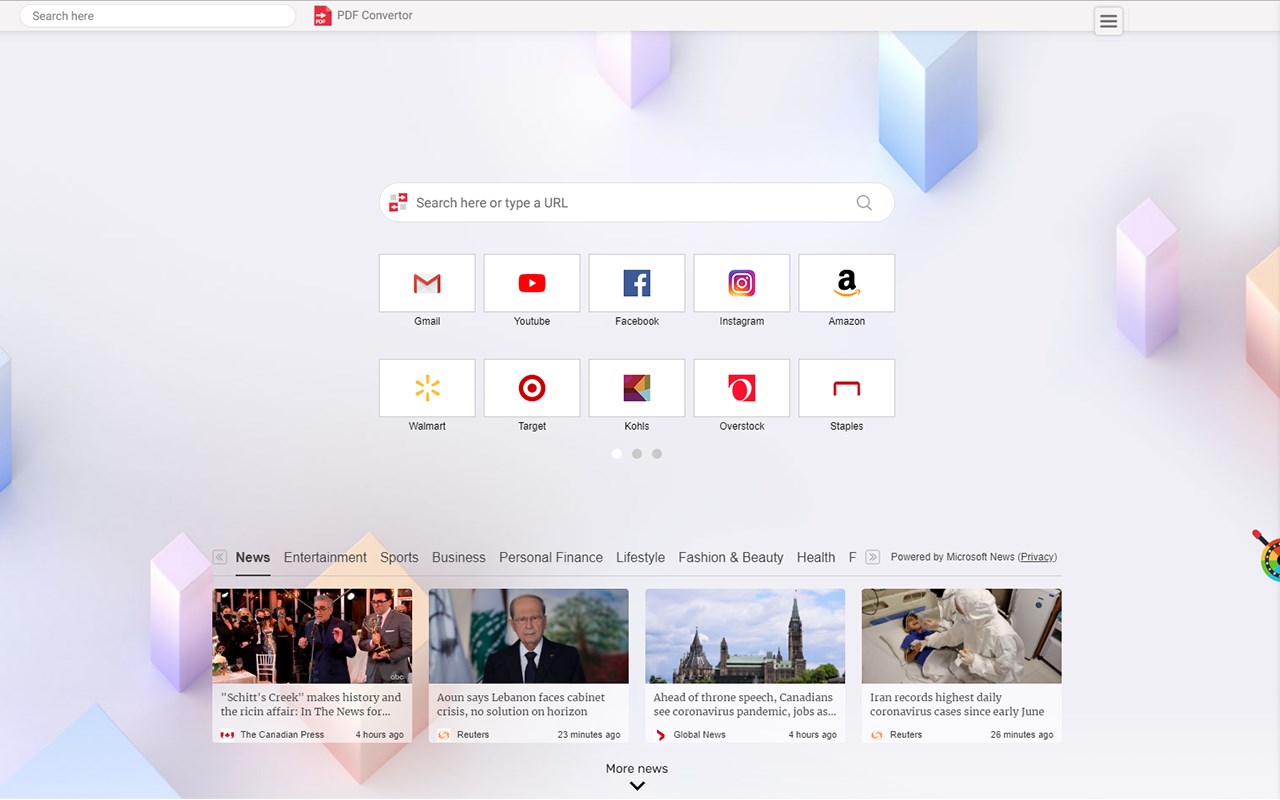Click the magnifier icon in the main search bar

click(864, 203)
